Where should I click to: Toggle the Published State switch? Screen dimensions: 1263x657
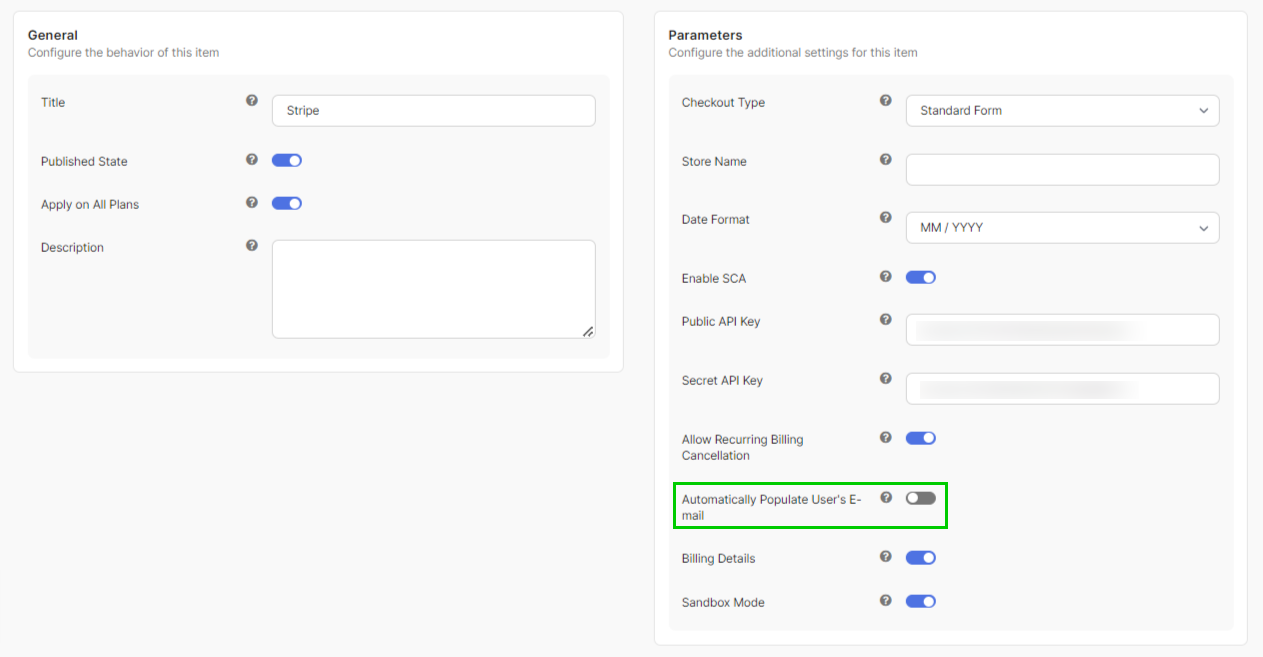point(287,160)
